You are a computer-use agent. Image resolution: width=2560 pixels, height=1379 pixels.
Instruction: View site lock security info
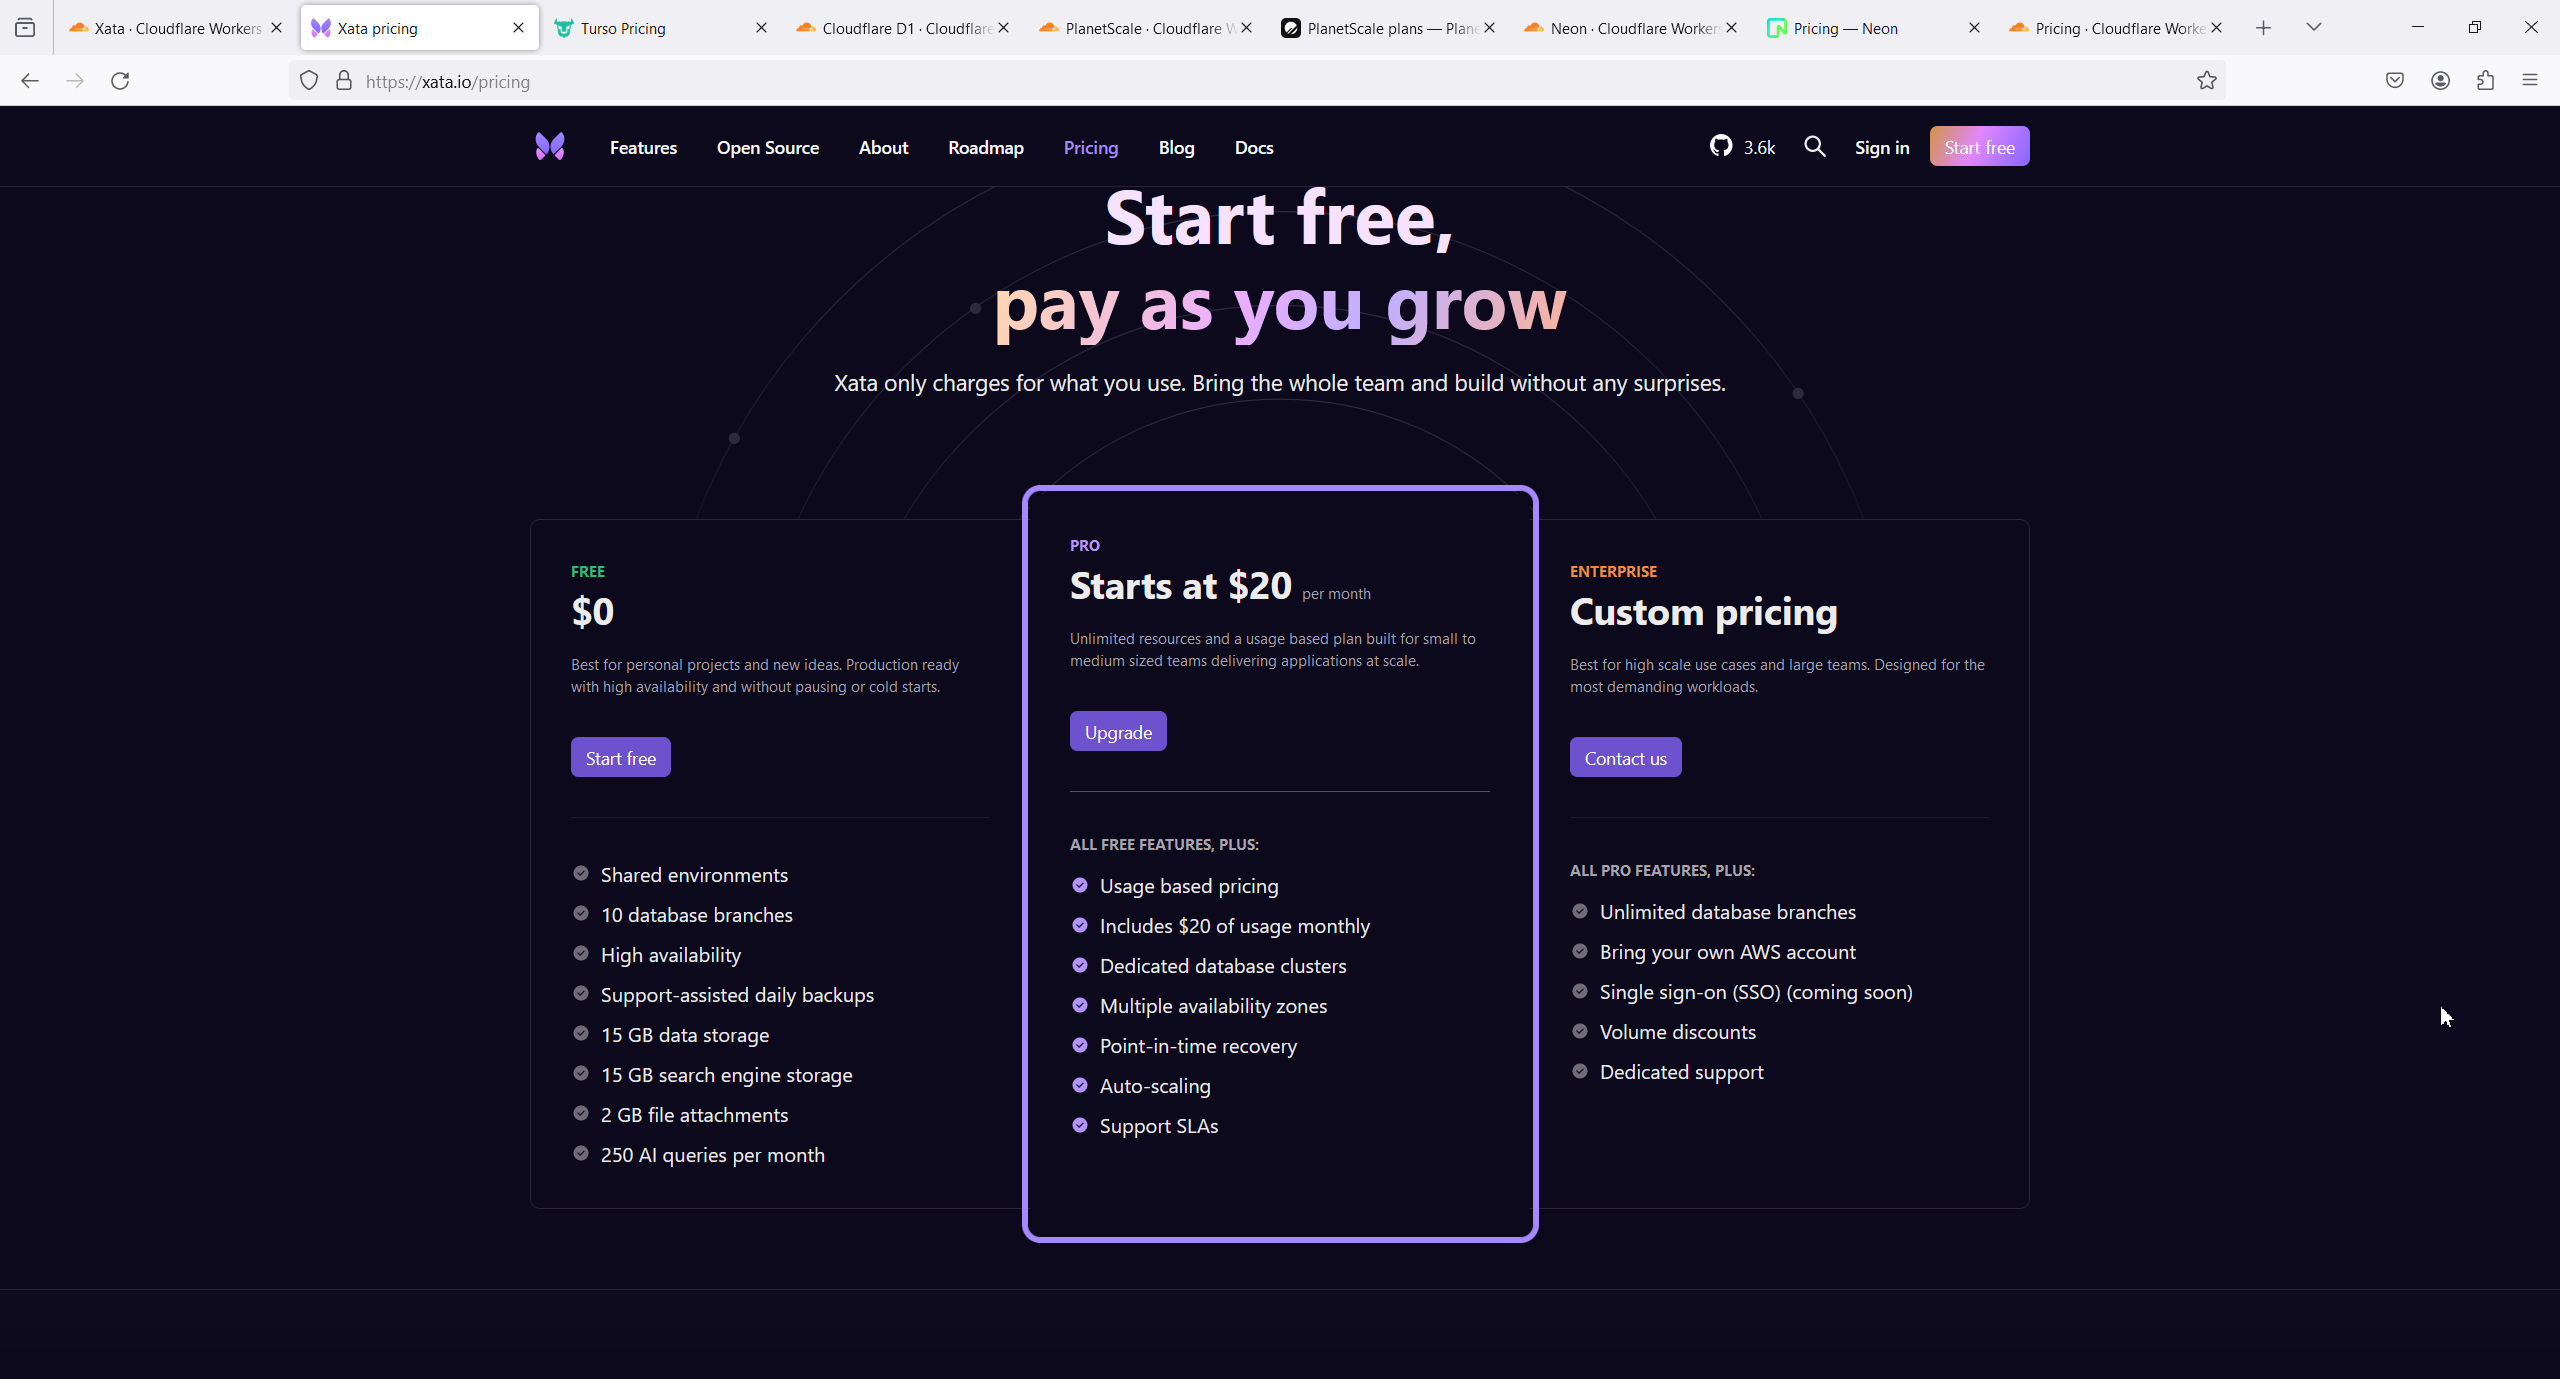pos(344,81)
